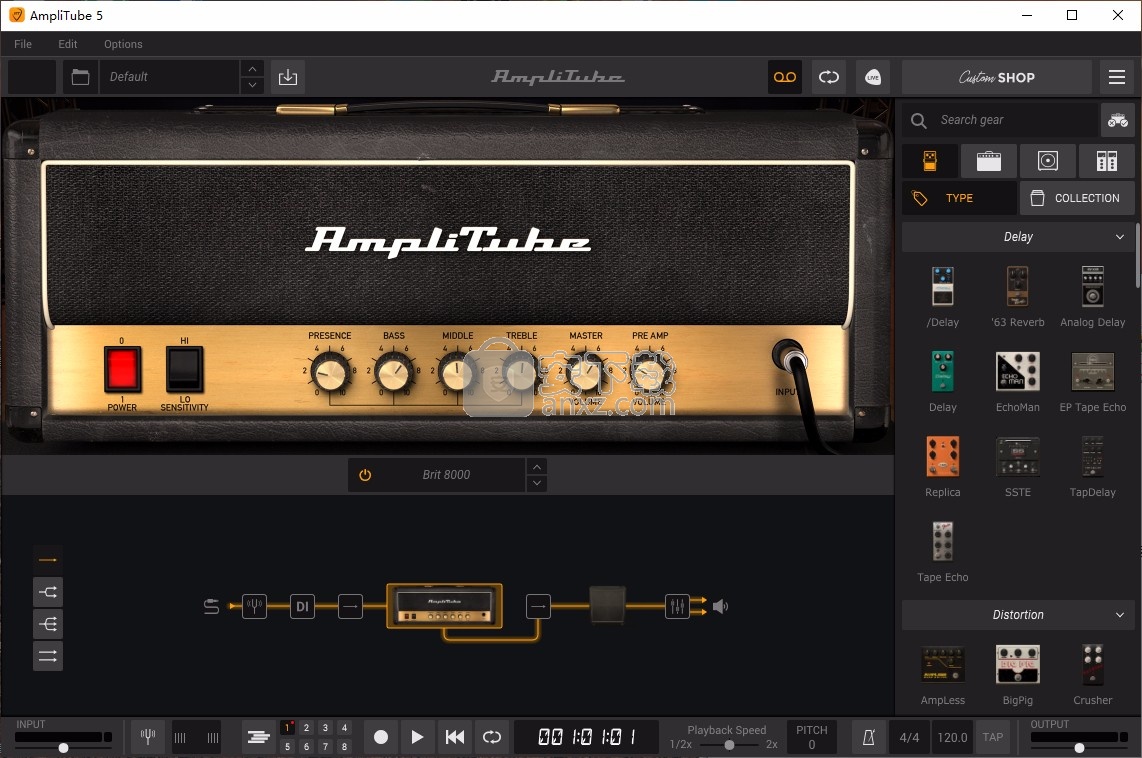Select the stomp pedal gear category icon
The image size is (1142, 758).
[x=930, y=161]
